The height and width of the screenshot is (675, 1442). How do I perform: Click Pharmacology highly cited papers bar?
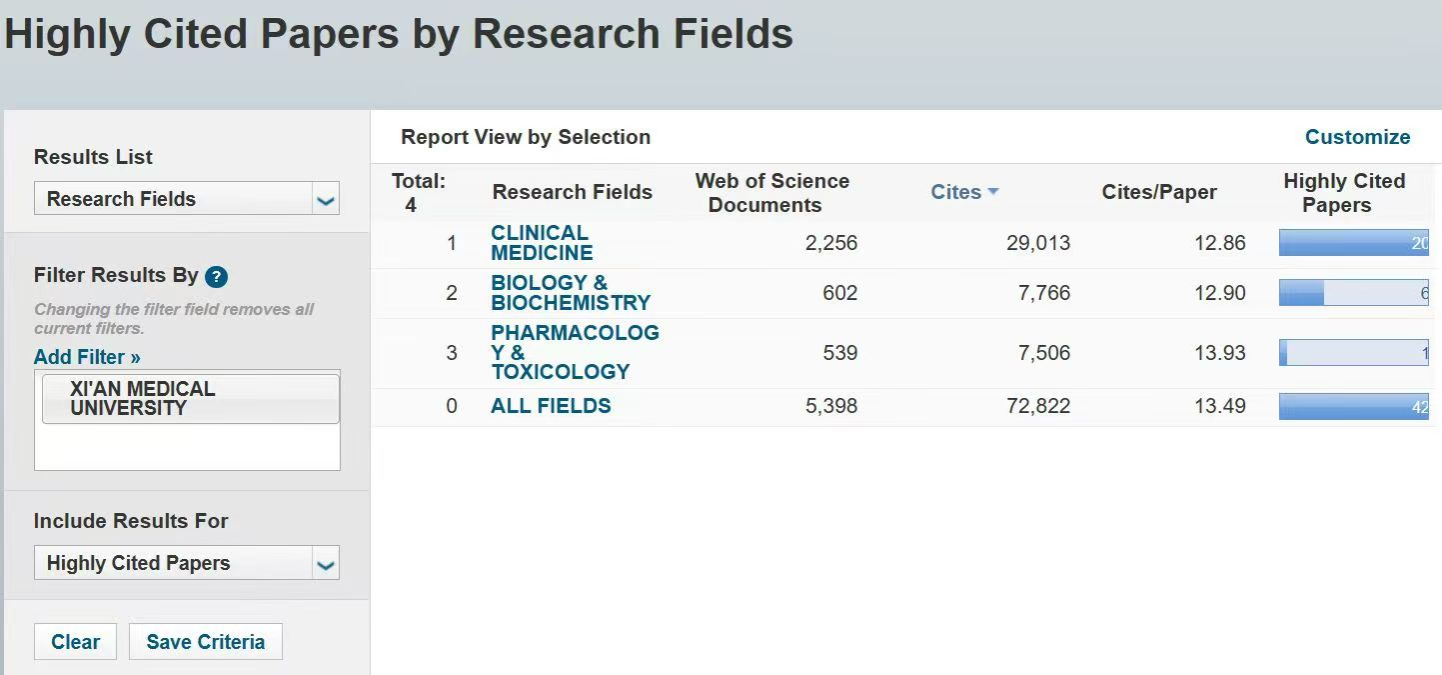[1354, 352]
